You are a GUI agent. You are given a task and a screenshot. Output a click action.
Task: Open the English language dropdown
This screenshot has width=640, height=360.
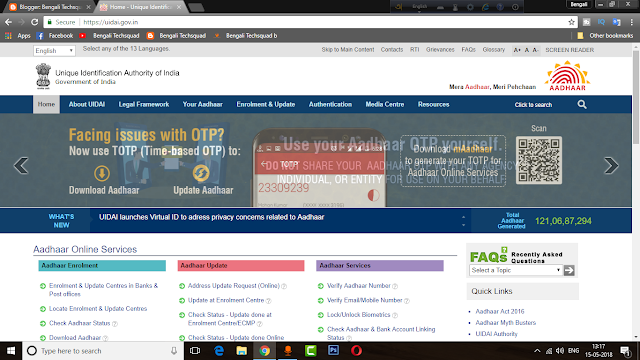(54, 51)
